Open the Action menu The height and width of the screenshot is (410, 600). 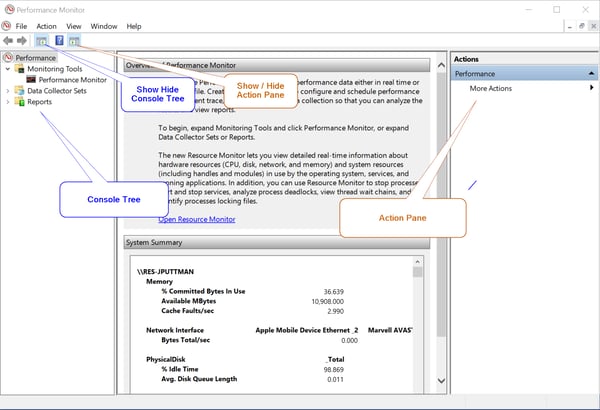[46, 26]
